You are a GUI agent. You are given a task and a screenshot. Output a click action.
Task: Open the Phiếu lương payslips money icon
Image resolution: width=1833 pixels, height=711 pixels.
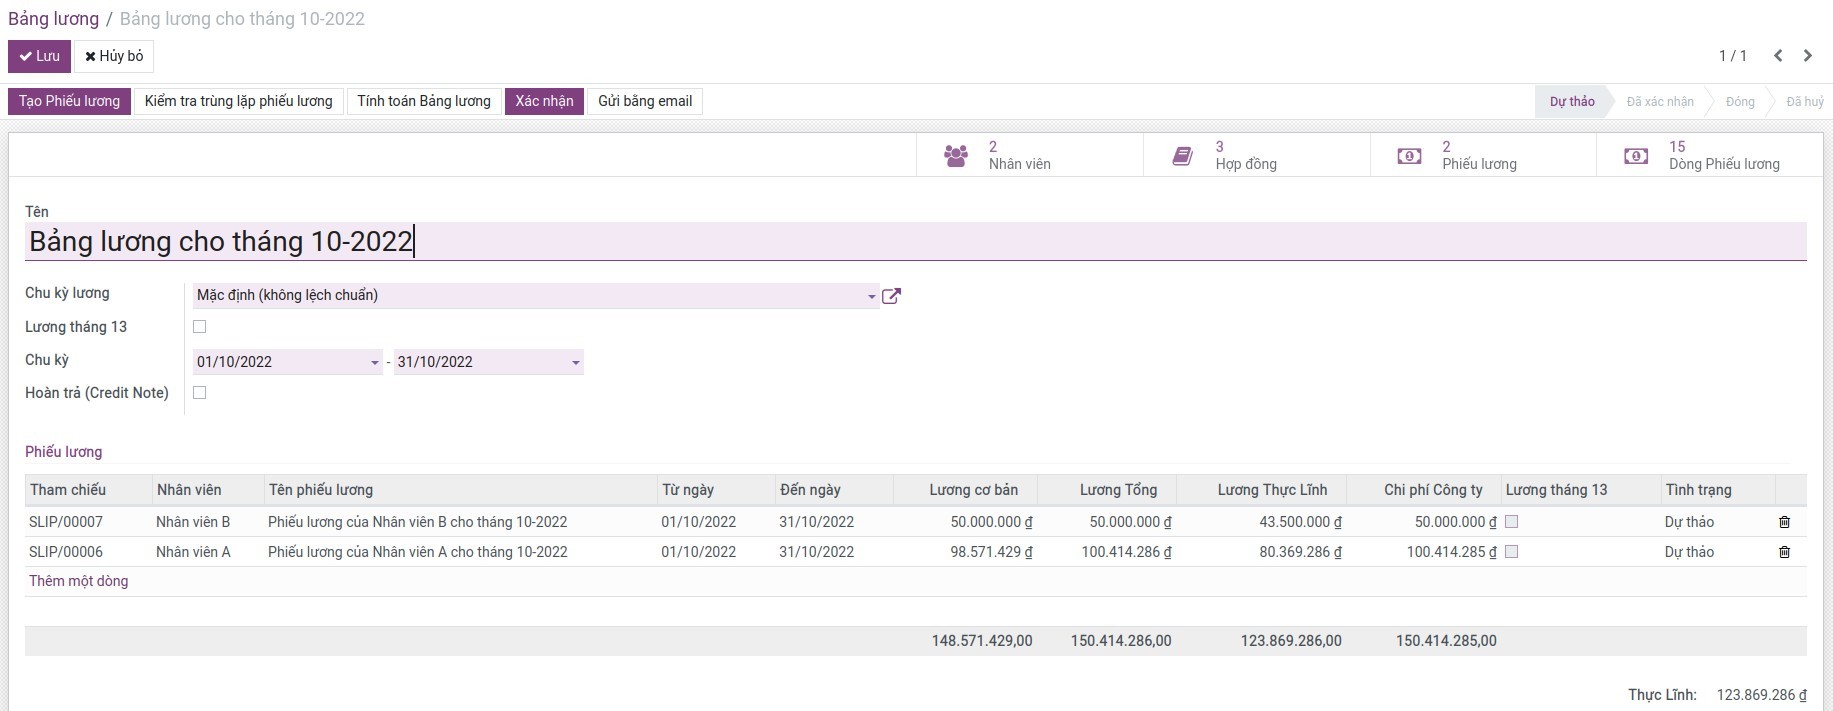pyautogui.click(x=1409, y=156)
